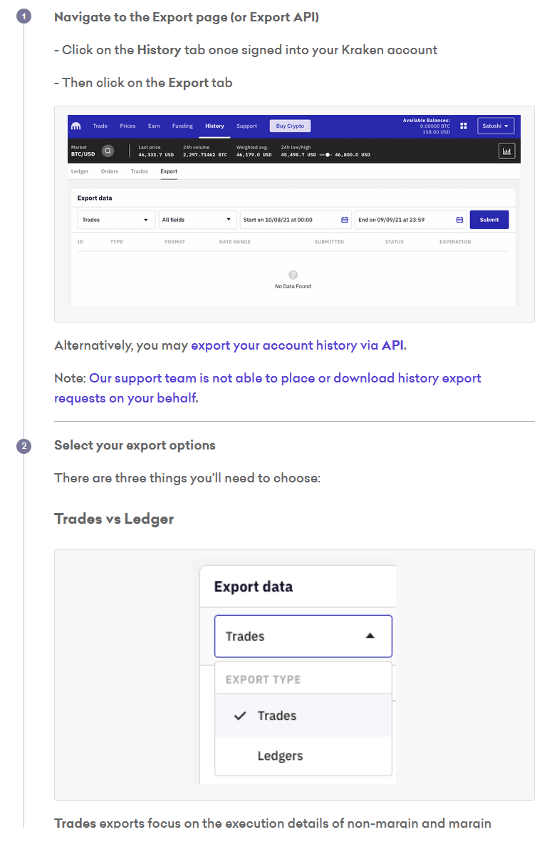Click the chart icon beside market stats
This screenshot has width=552, height=842.
tap(506, 151)
